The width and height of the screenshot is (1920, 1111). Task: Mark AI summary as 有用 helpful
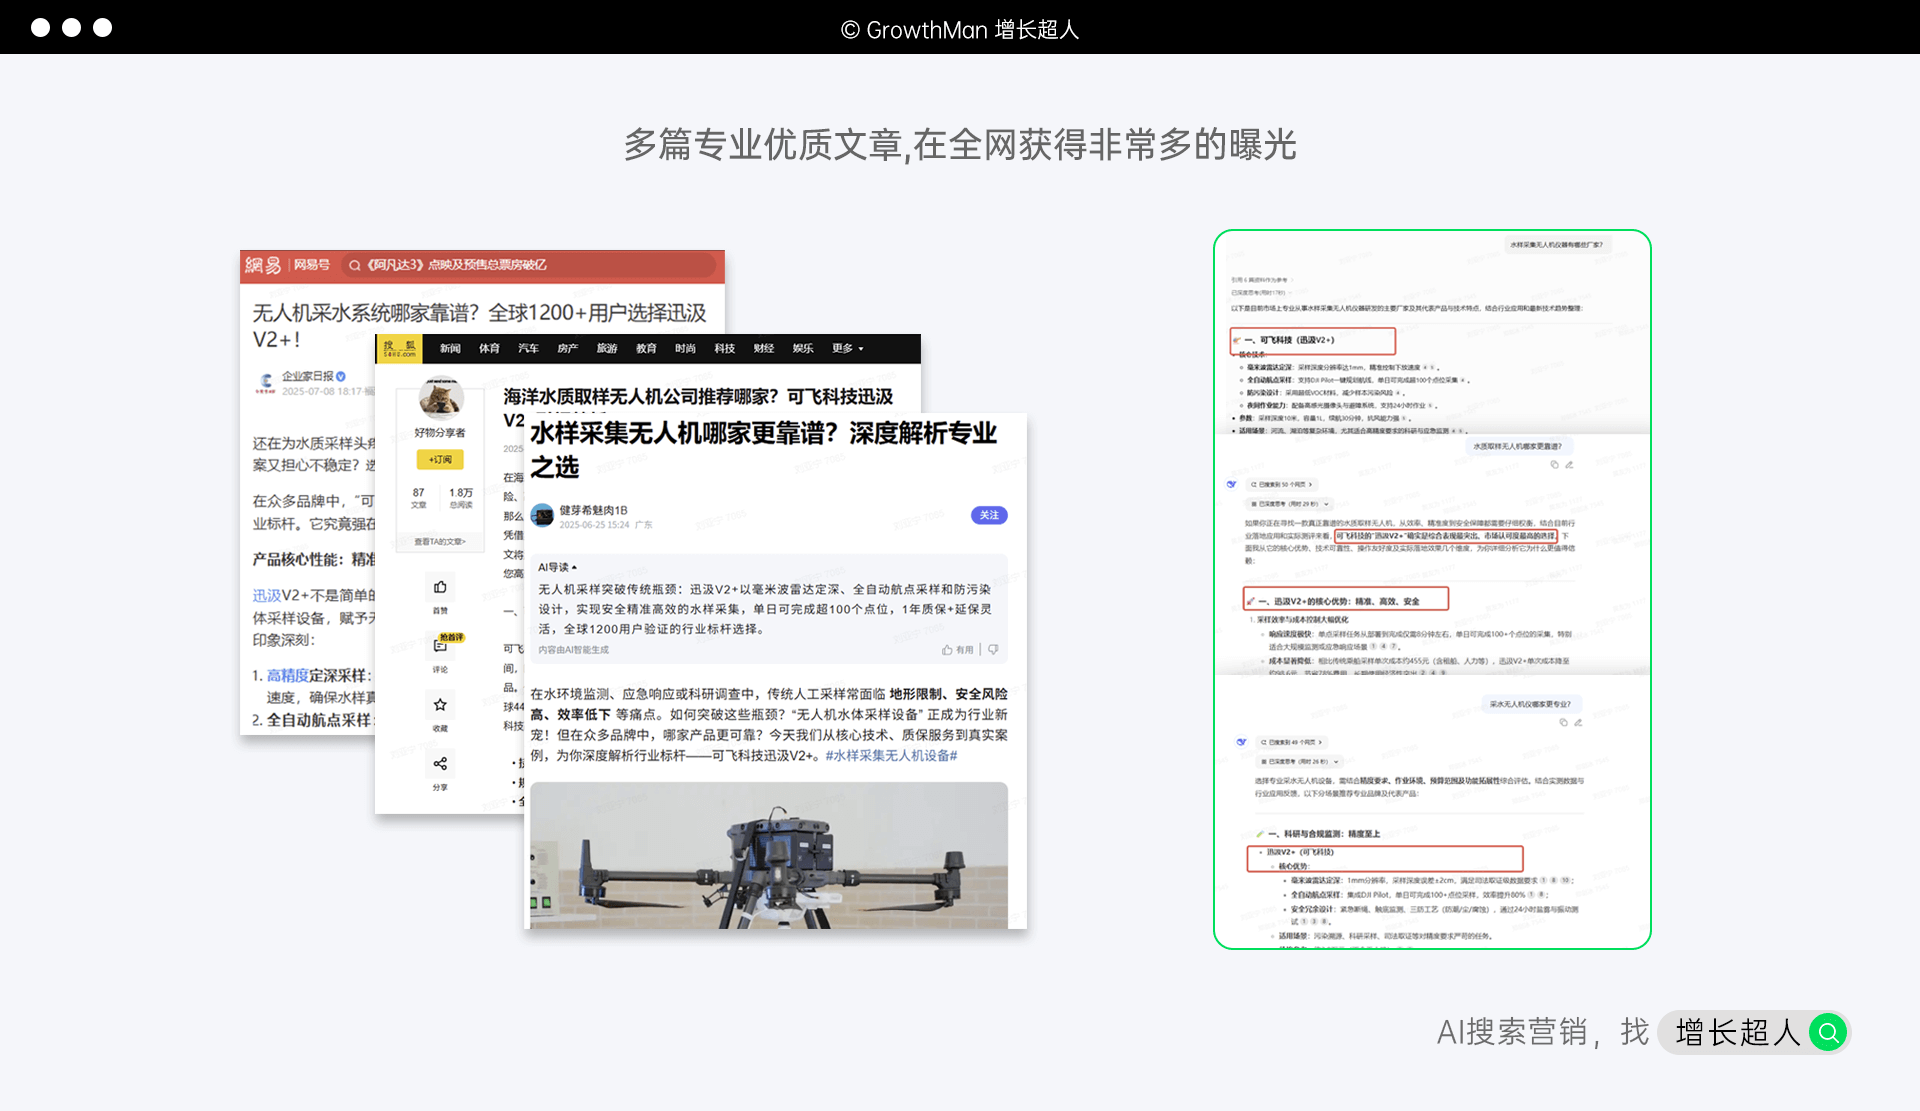957,650
